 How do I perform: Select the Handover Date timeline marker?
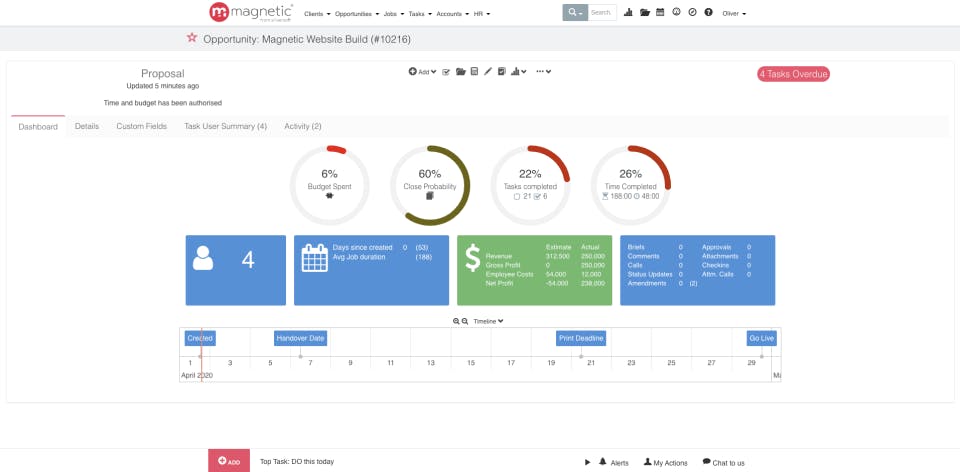click(301, 339)
